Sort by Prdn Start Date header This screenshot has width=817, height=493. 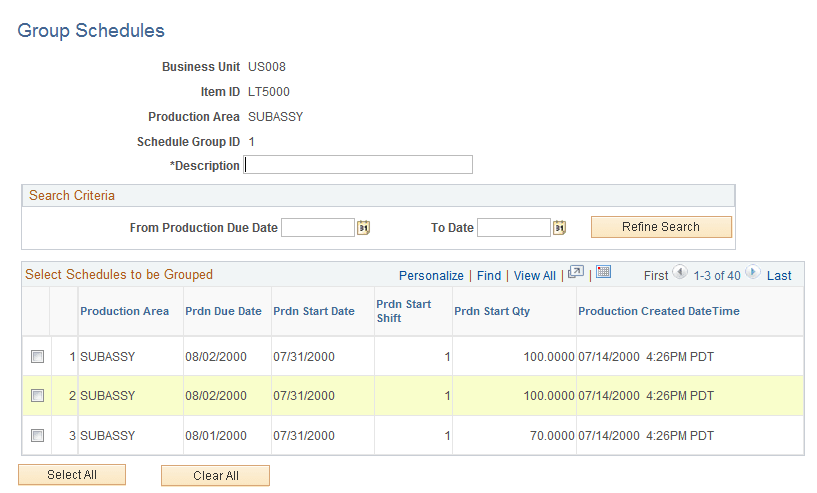314,311
